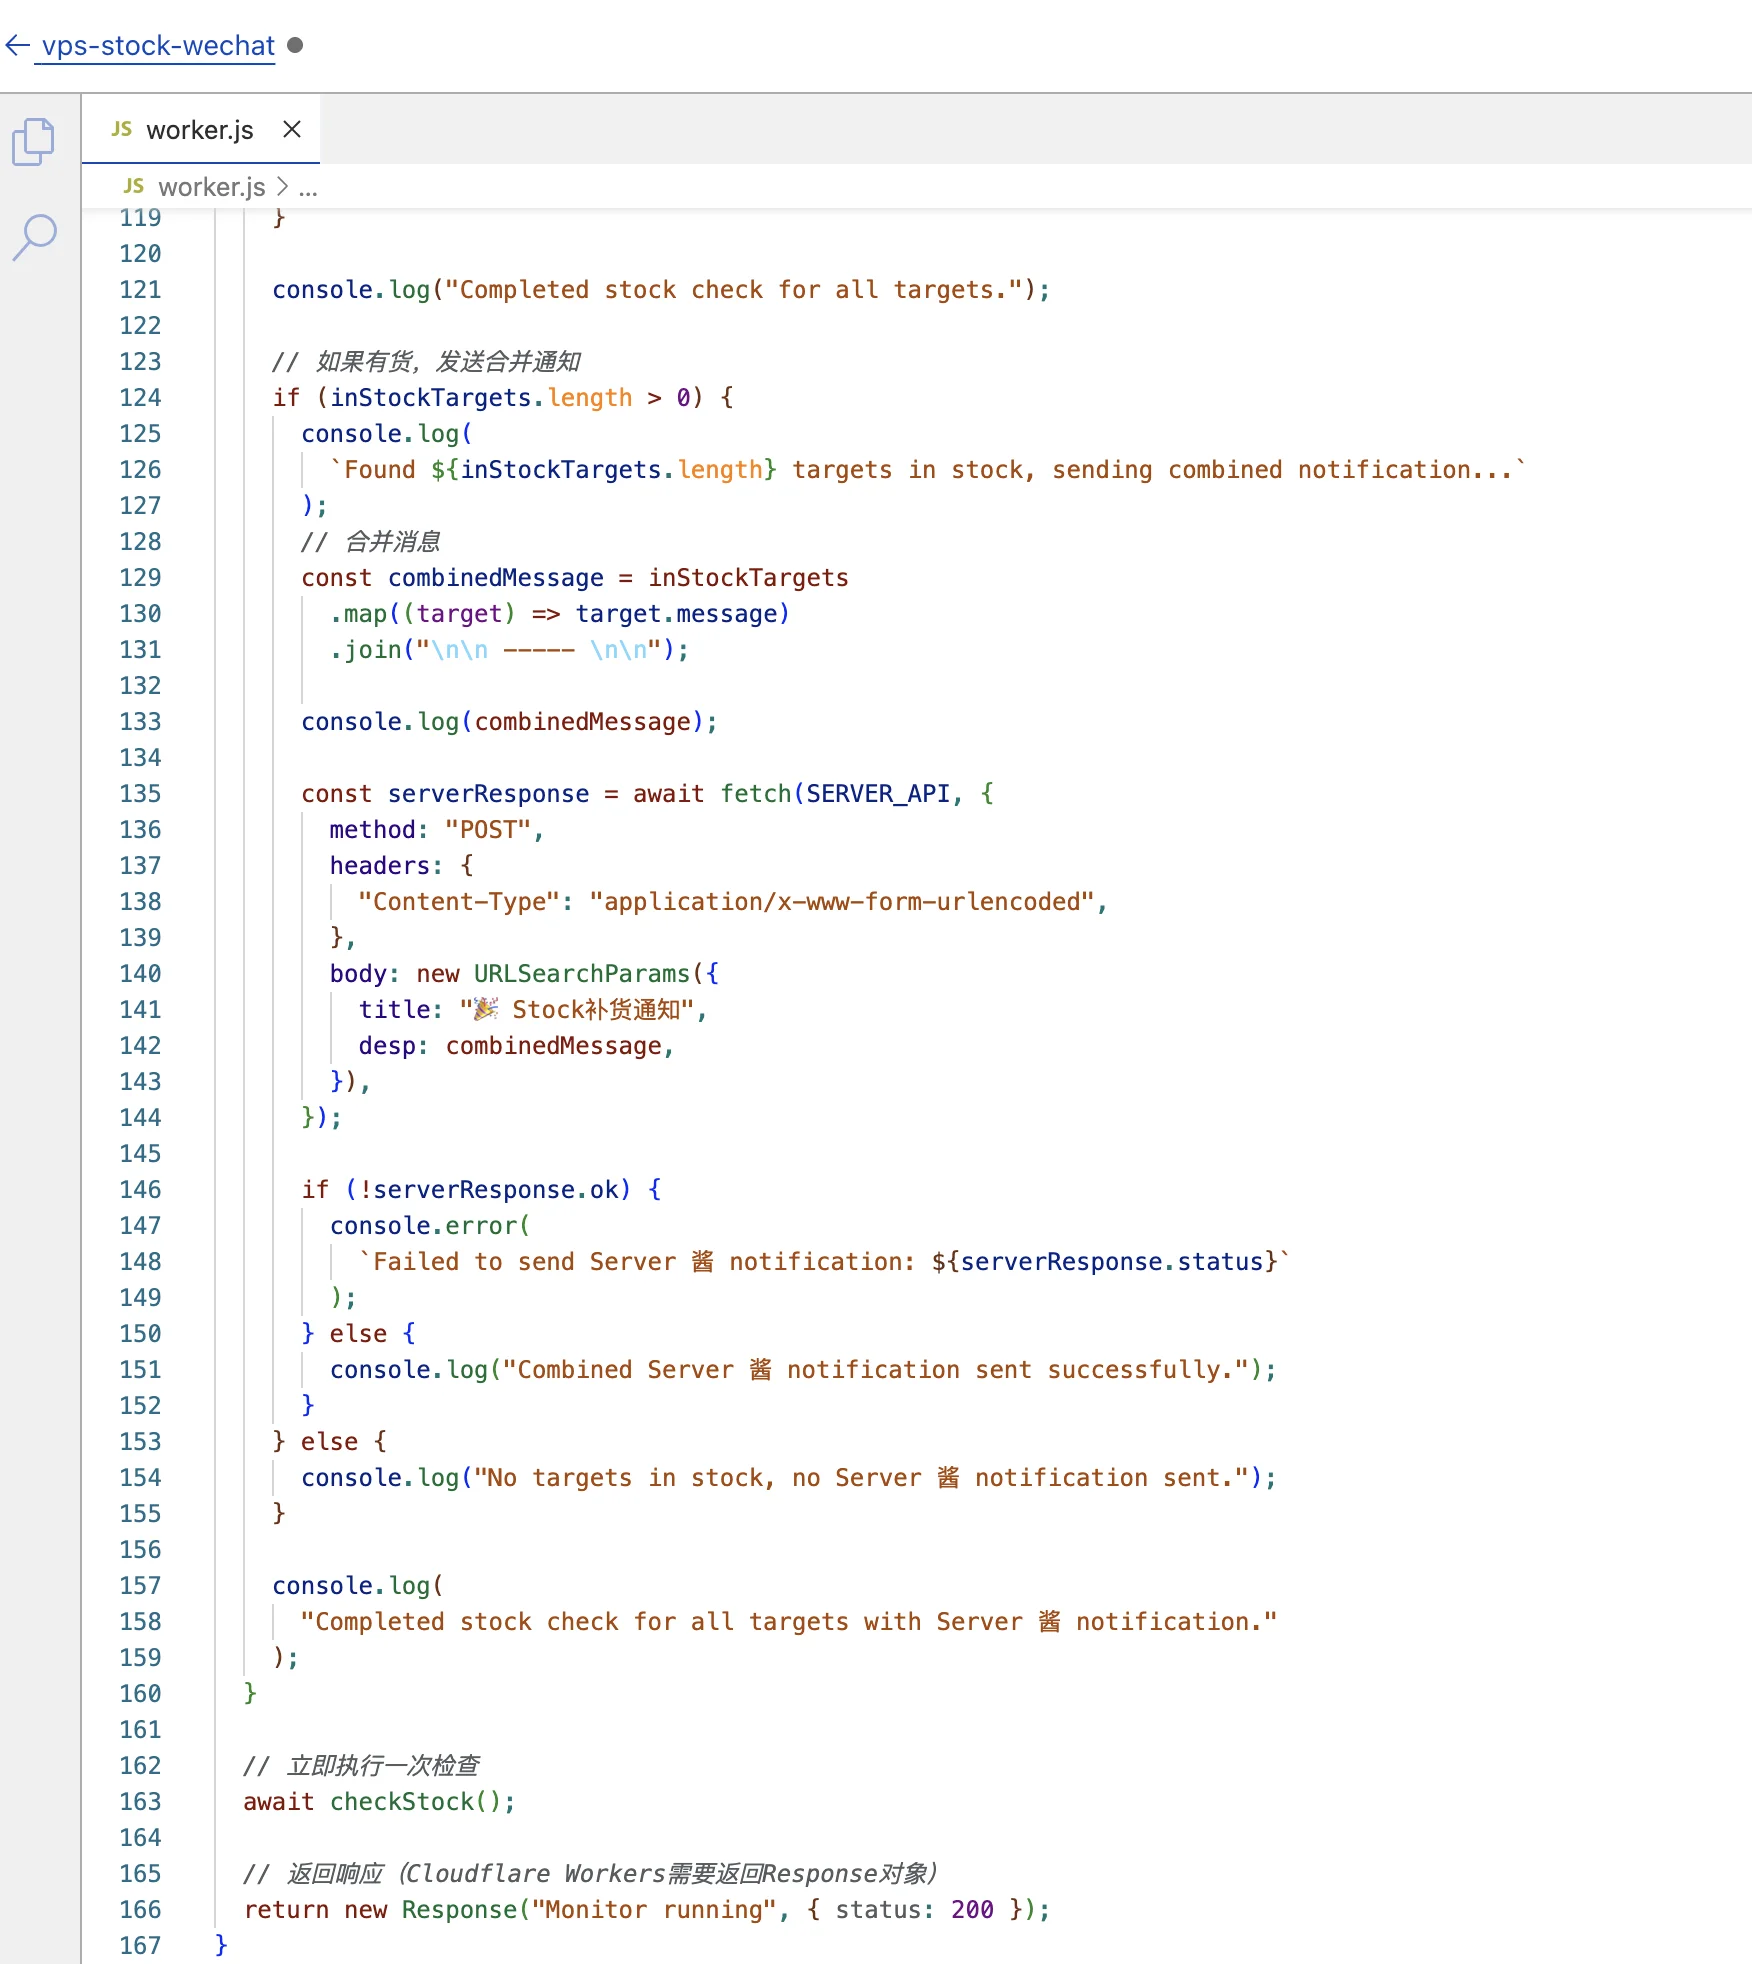Image resolution: width=1752 pixels, height=1964 pixels.
Task: Click the back arrow beside vps-stock-wechat
Action: click(17, 46)
